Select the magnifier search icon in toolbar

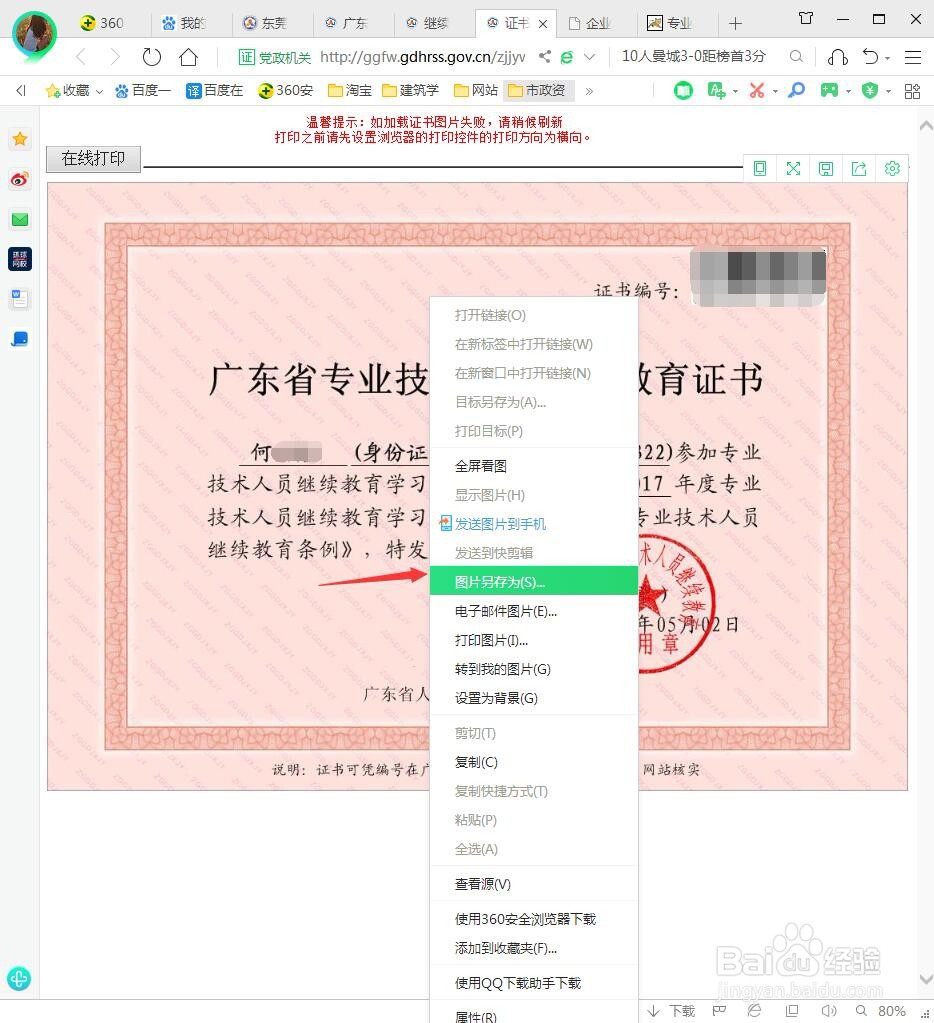(796, 90)
